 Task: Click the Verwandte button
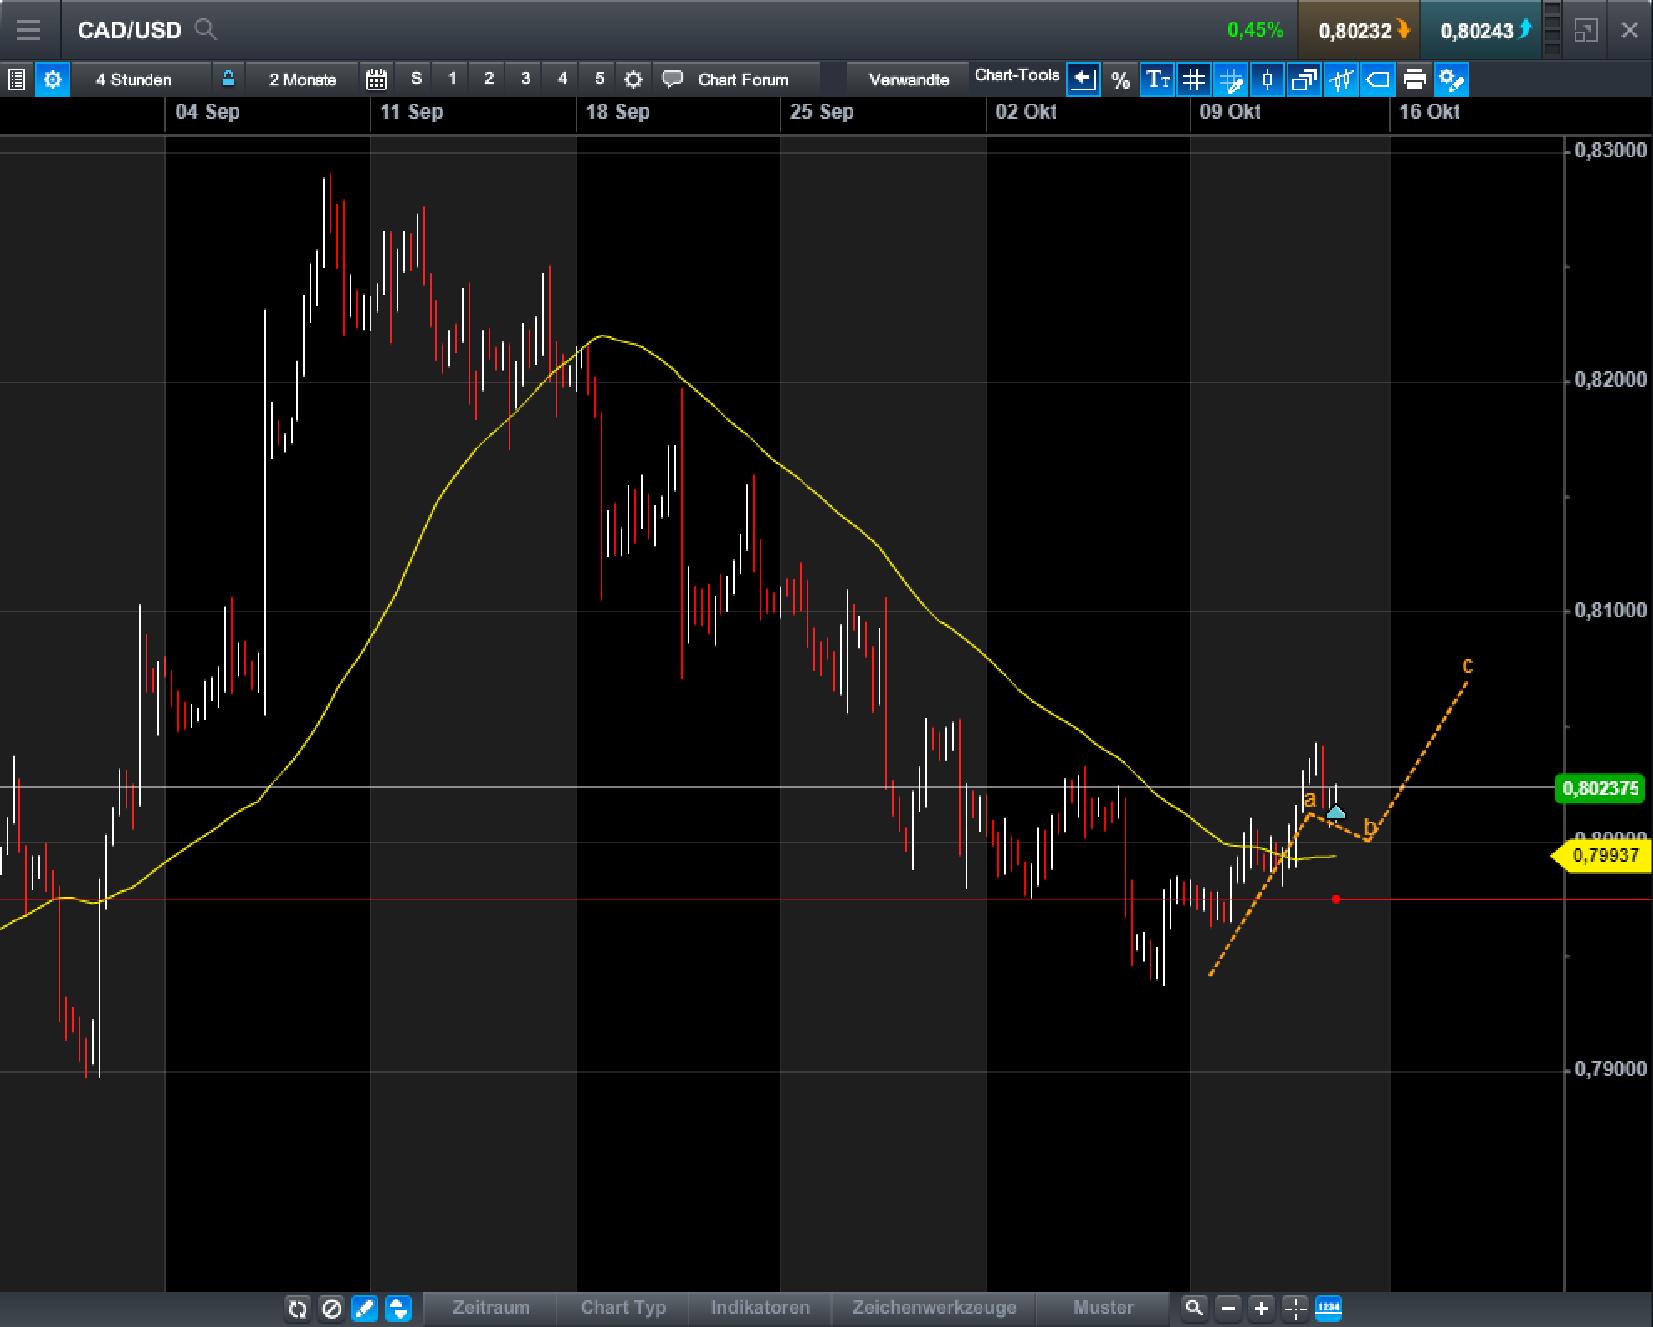coord(906,78)
